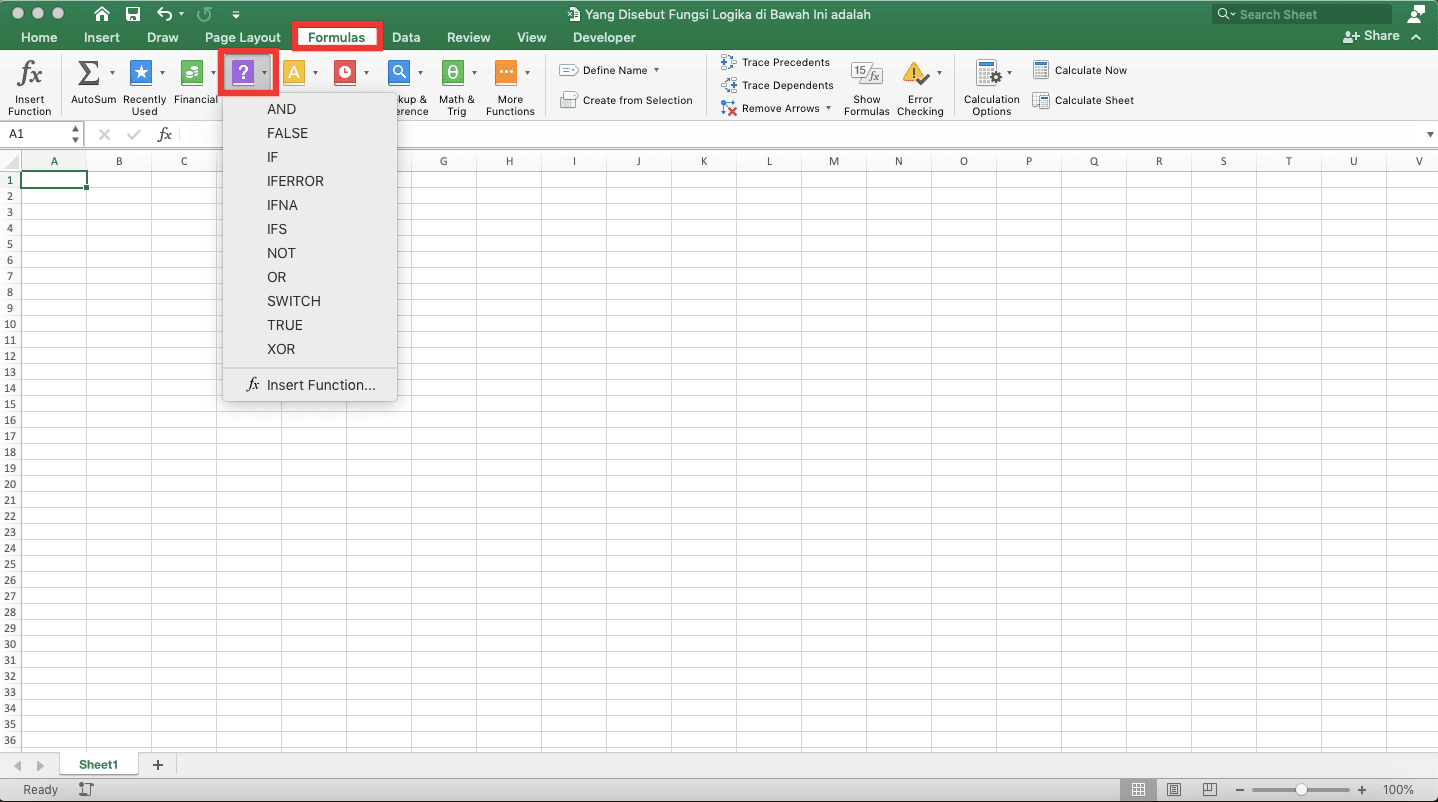Click the Share button

(1371, 36)
